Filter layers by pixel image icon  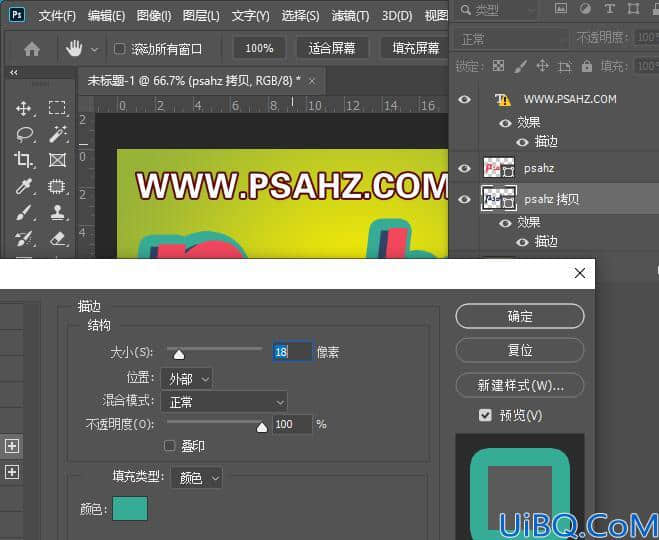click(561, 8)
